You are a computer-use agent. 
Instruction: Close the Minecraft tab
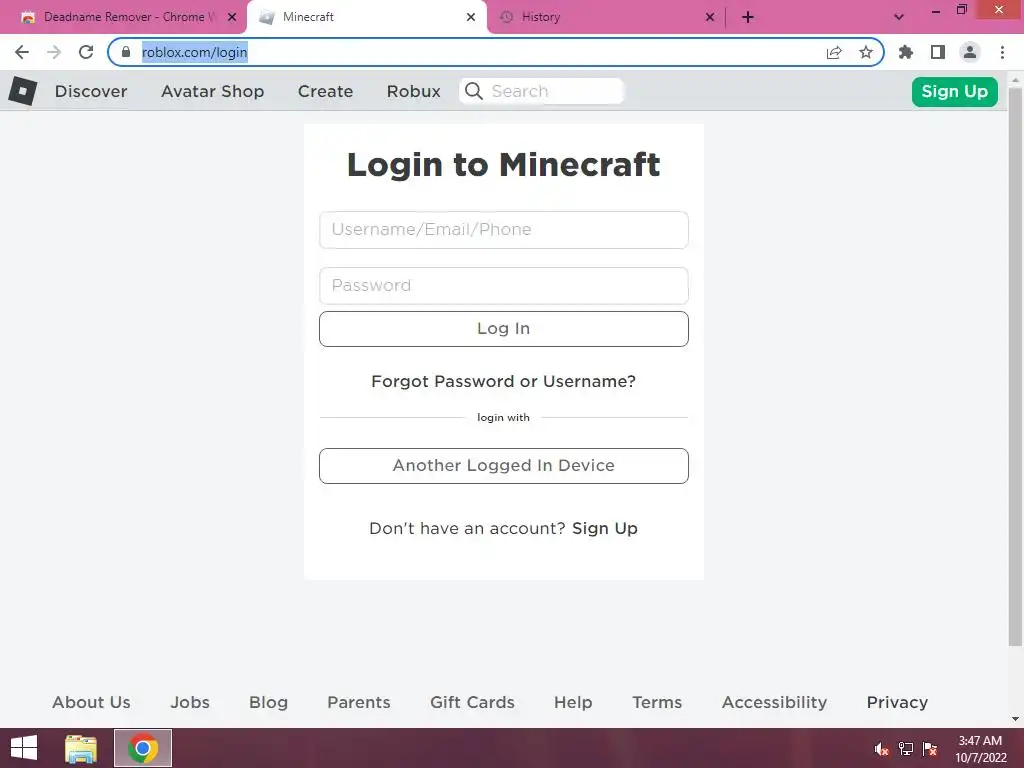click(471, 17)
